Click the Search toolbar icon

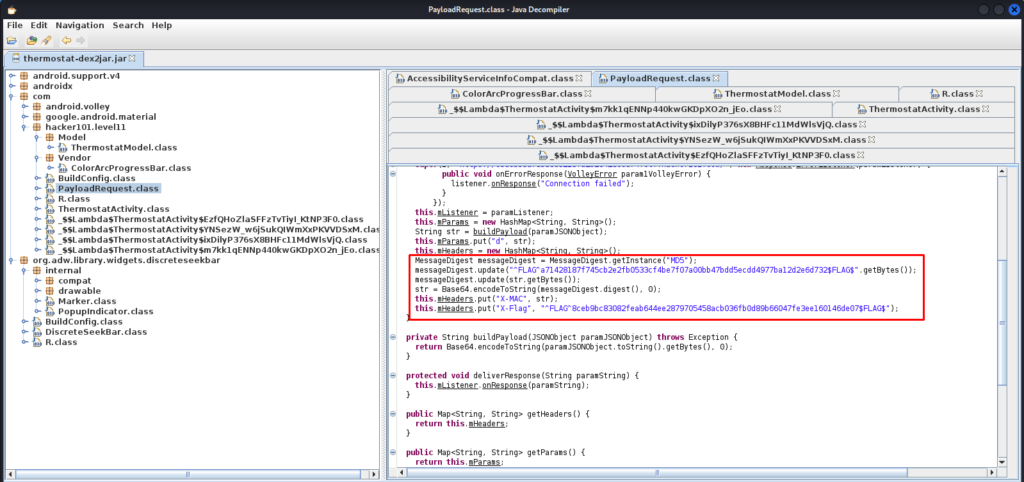(x=46, y=40)
